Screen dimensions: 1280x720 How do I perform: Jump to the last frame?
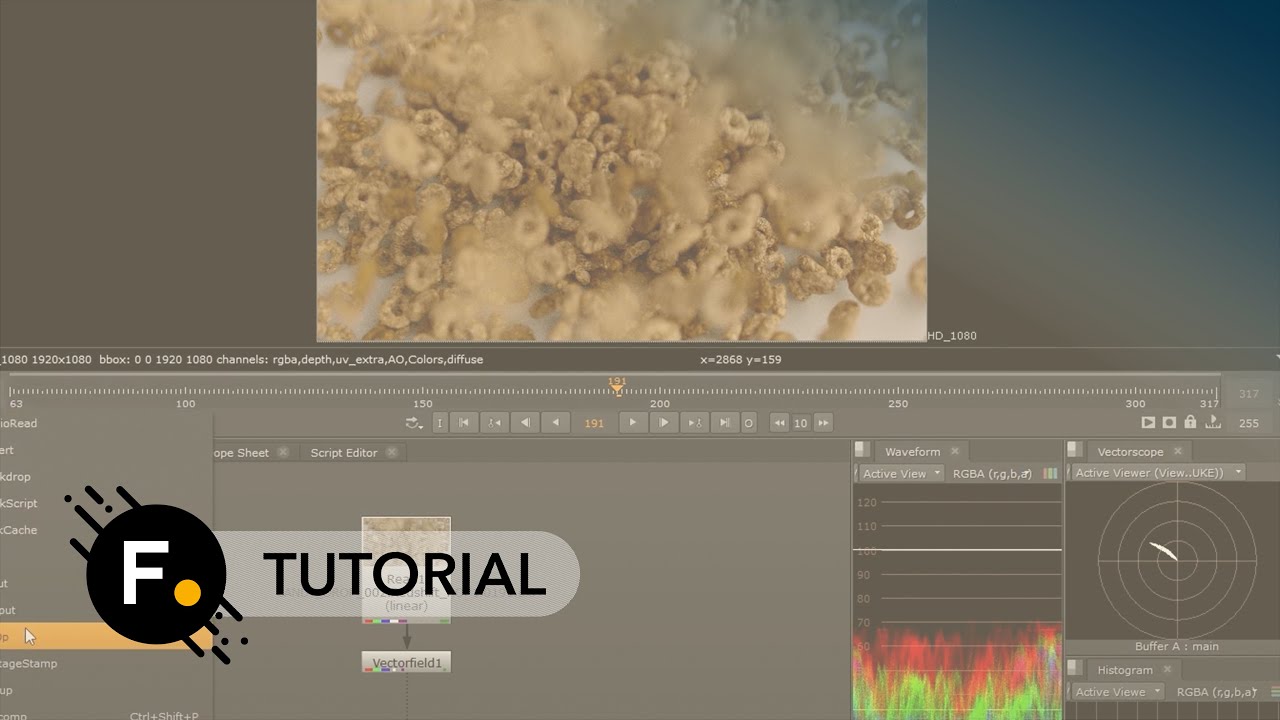pyautogui.click(x=725, y=423)
